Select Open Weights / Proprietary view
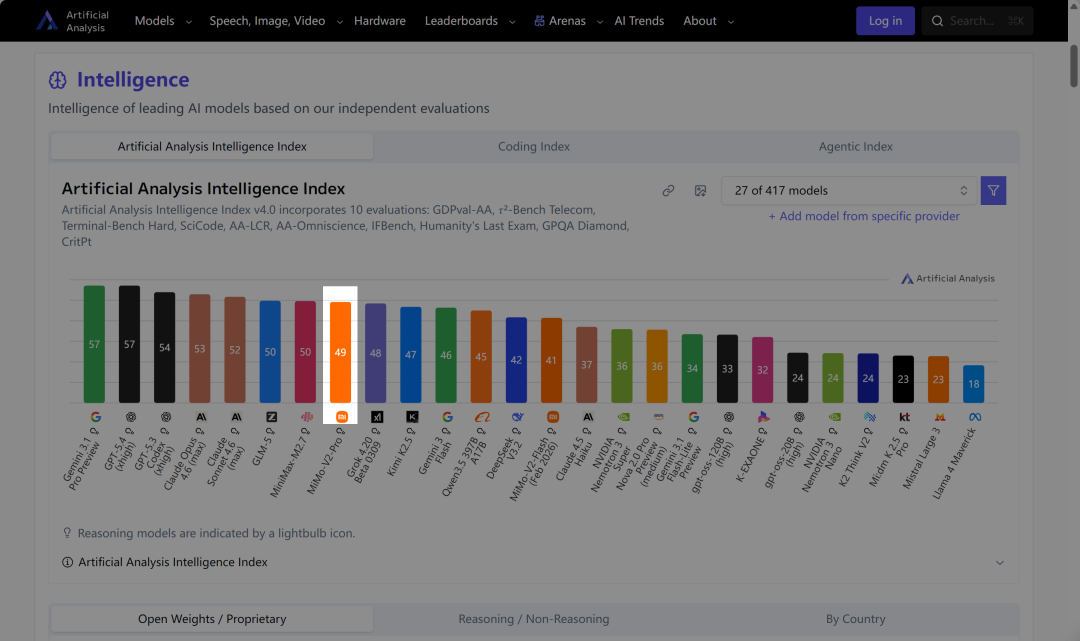 click(x=212, y=619)
